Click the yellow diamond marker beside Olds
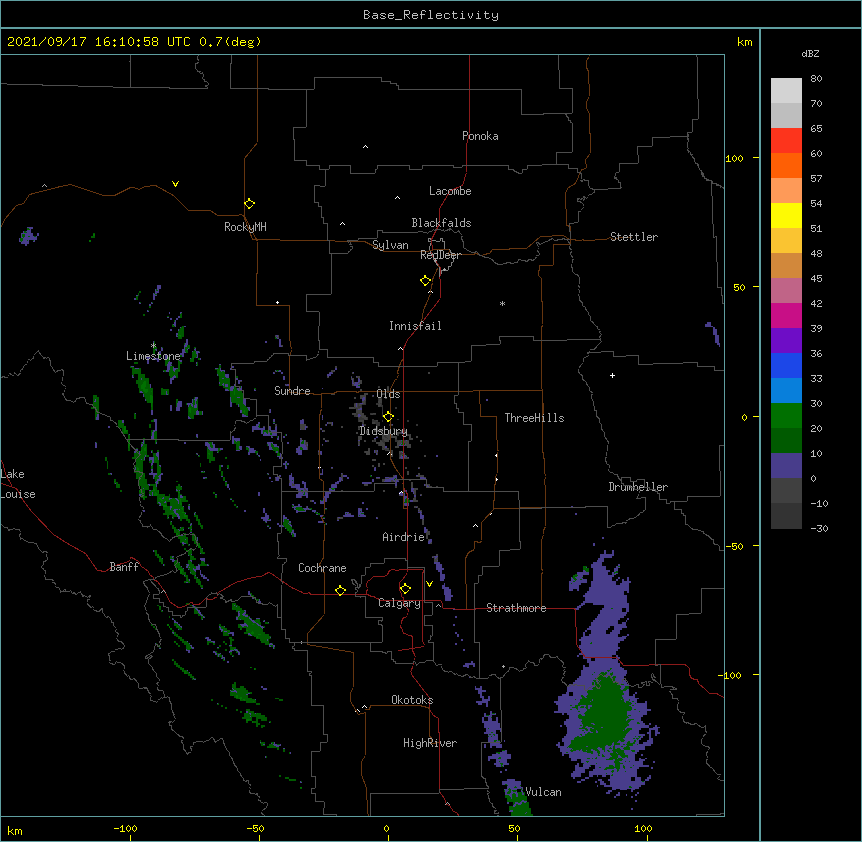 [388, 417]
